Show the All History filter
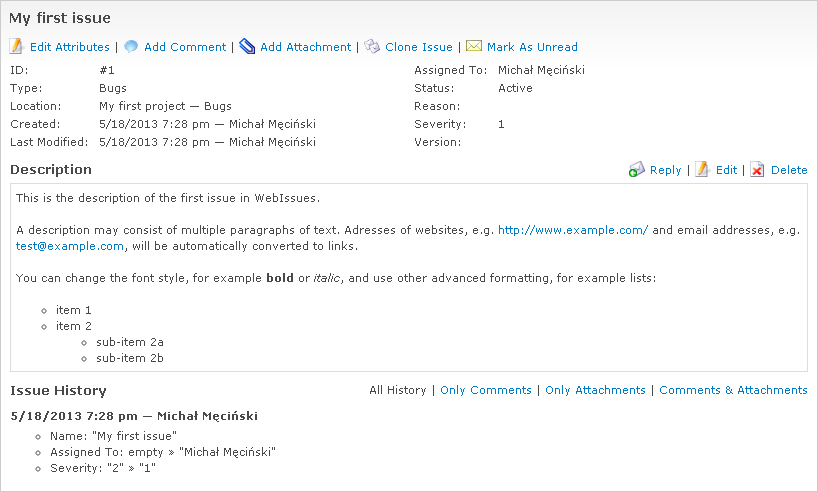818x492 pixels. click(x=397, y=390)
